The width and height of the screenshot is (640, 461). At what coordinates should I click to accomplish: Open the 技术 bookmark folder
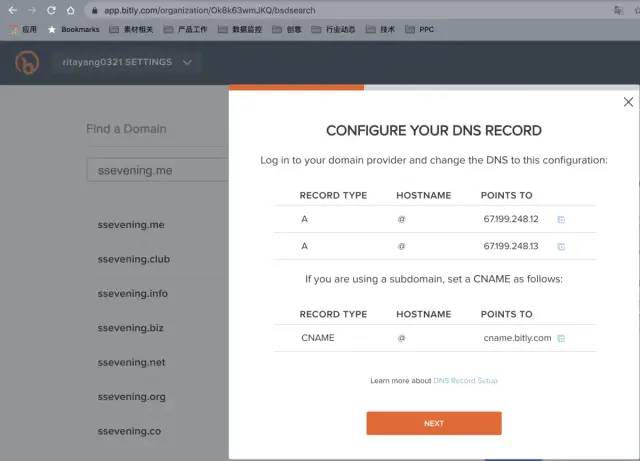click(380, 29)
